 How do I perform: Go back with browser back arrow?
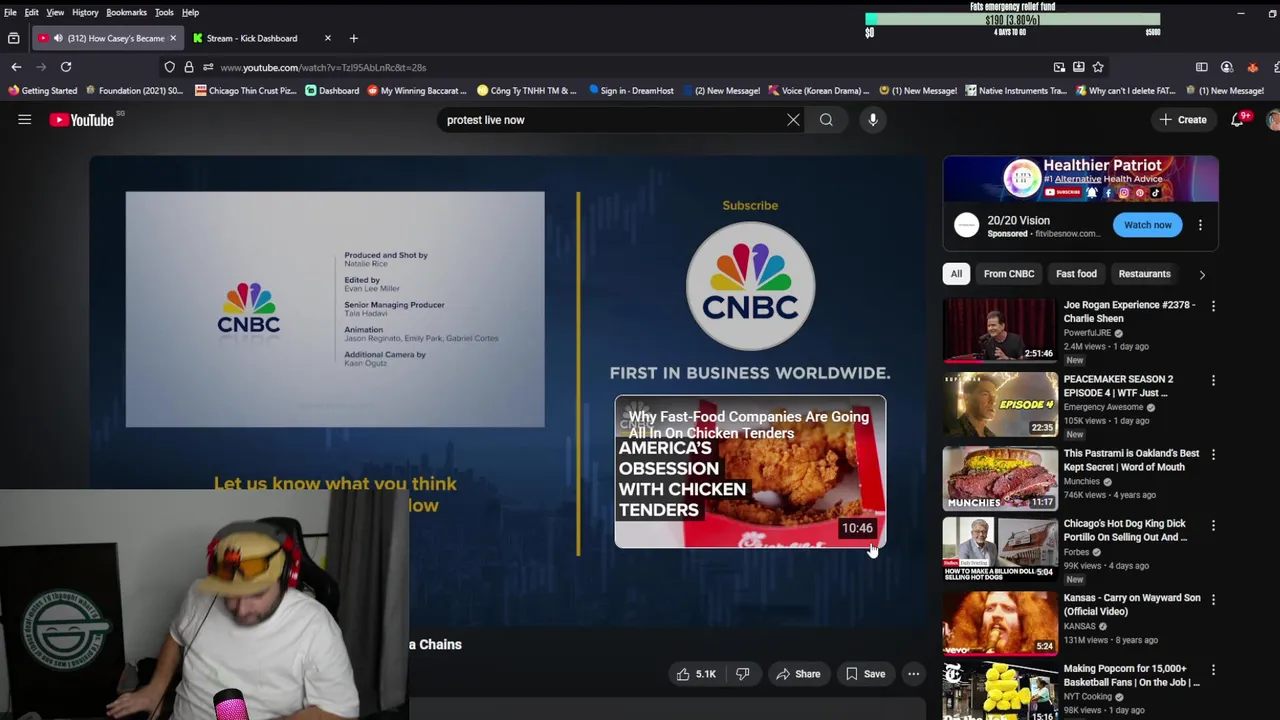click(16, 67)
